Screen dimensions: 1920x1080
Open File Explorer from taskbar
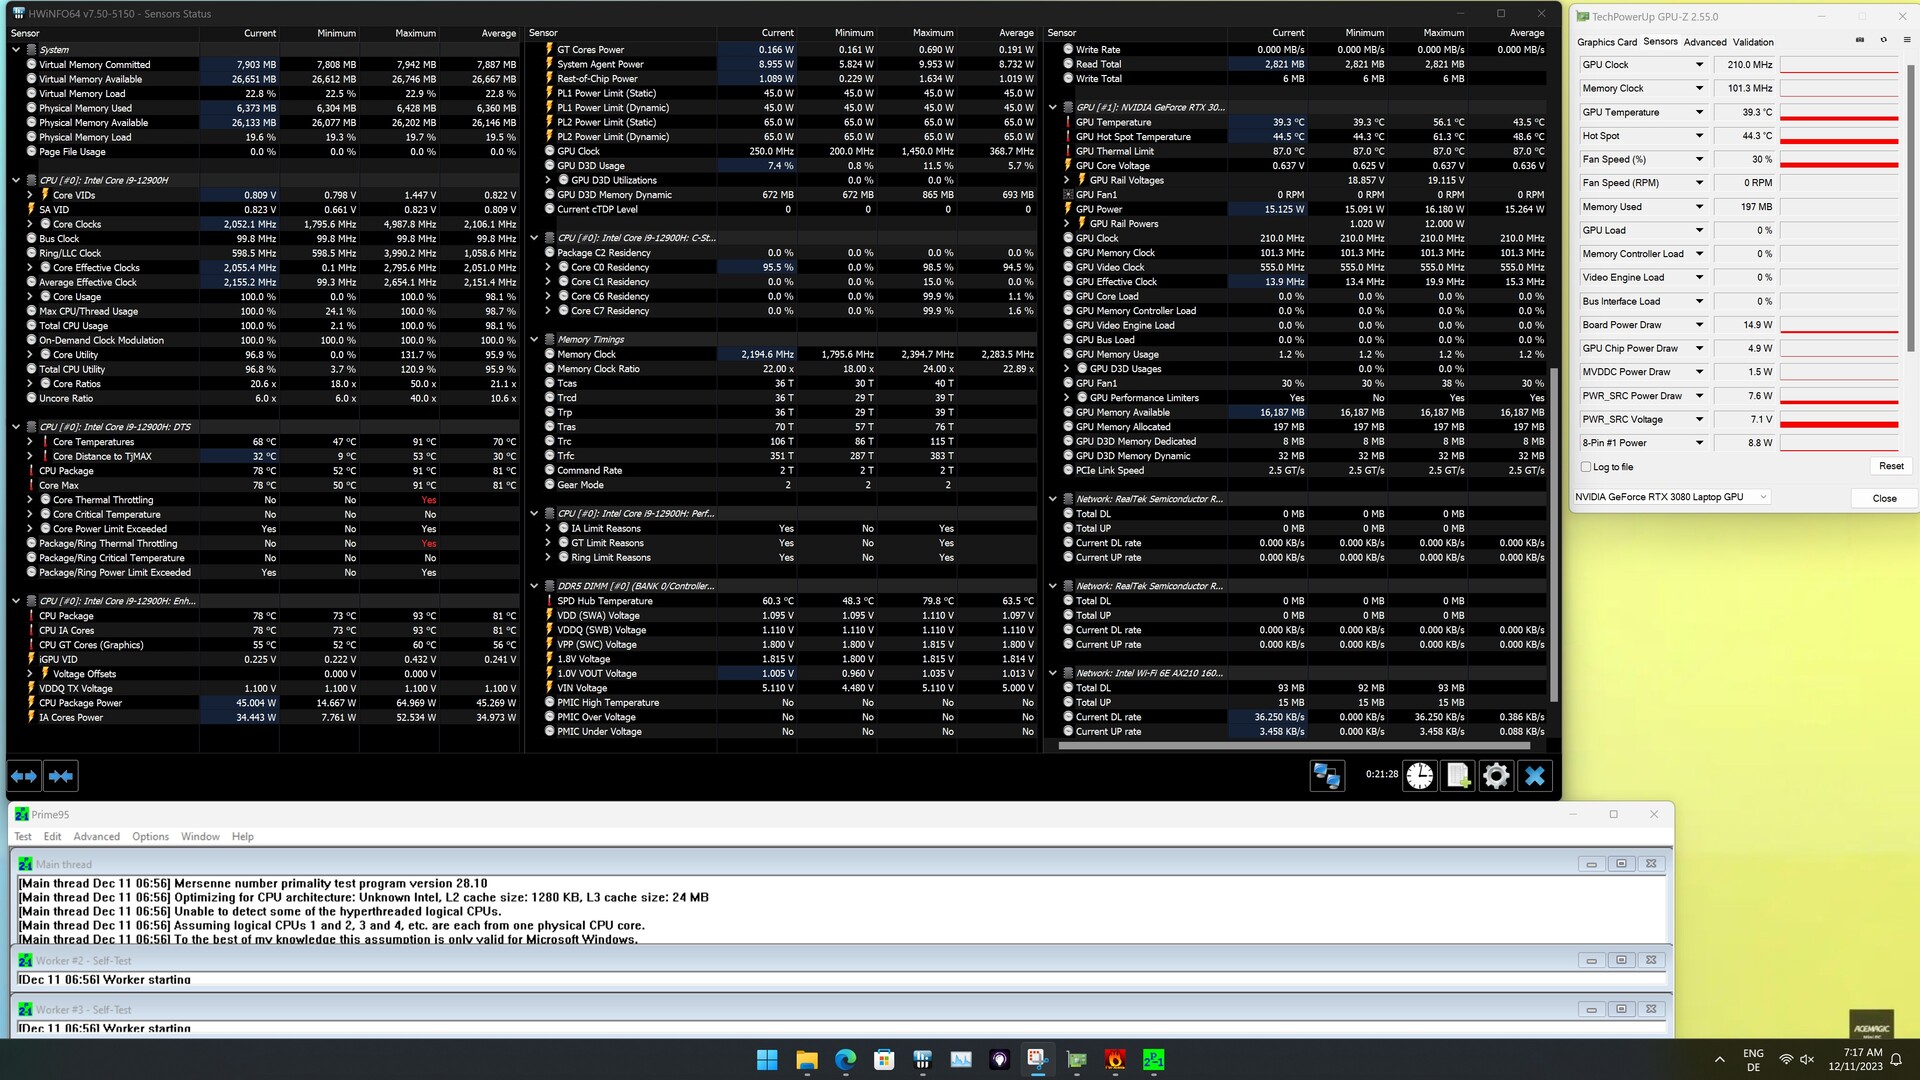[x=806, y=1060]
